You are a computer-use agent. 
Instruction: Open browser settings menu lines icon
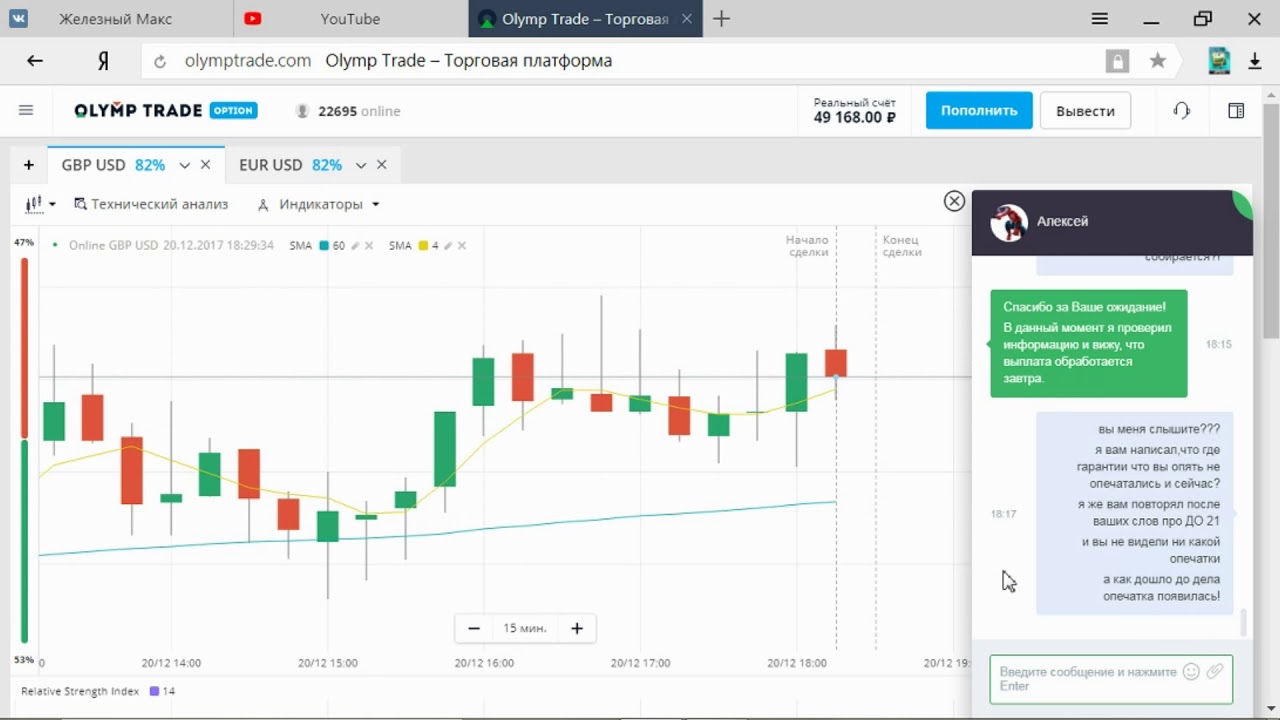1099,19
